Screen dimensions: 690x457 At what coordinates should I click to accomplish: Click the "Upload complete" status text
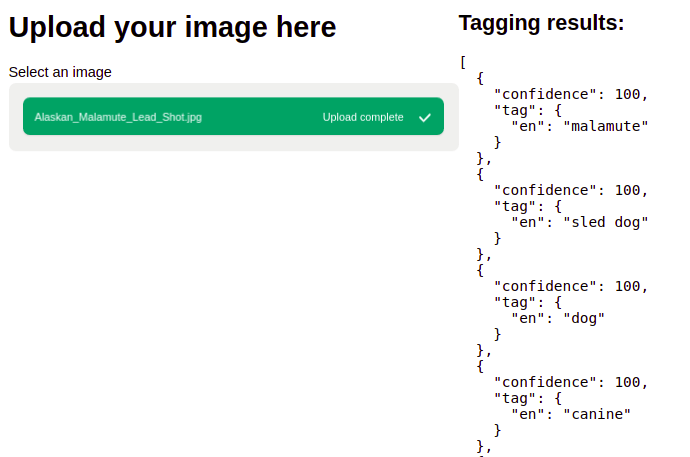coord(363,117)
